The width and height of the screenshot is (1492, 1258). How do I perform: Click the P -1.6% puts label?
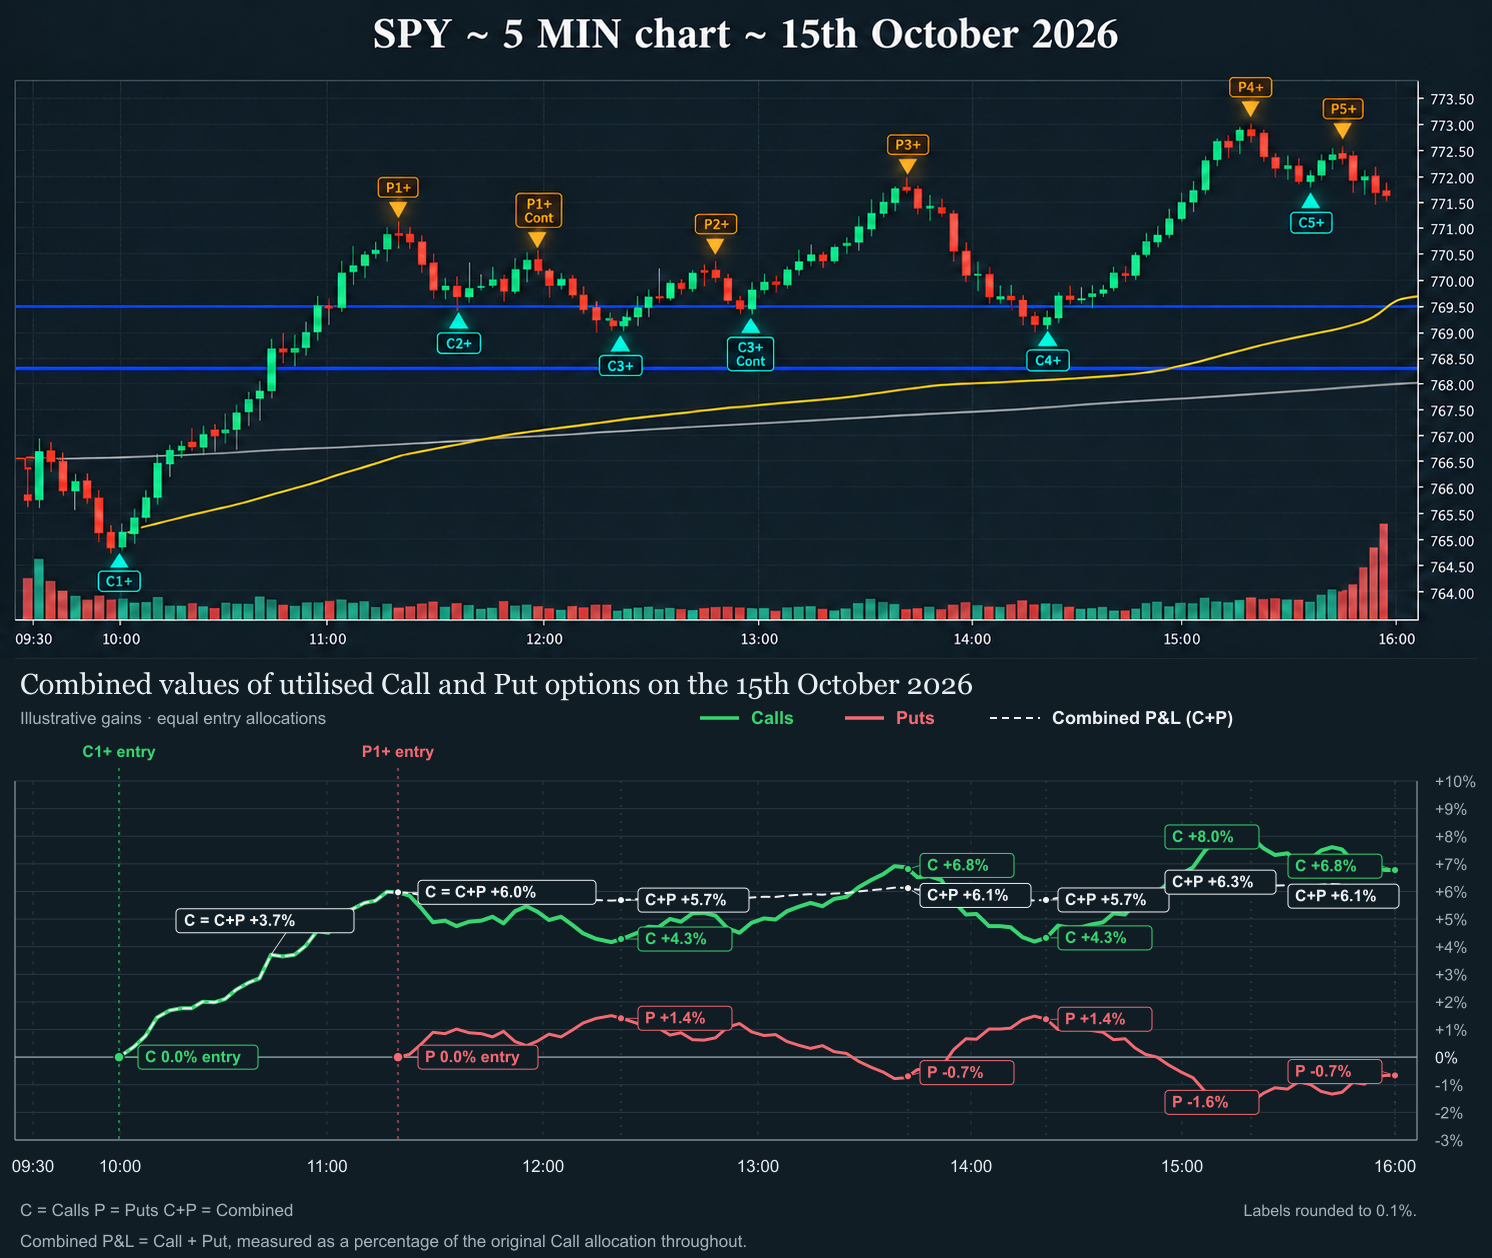1211,1102
